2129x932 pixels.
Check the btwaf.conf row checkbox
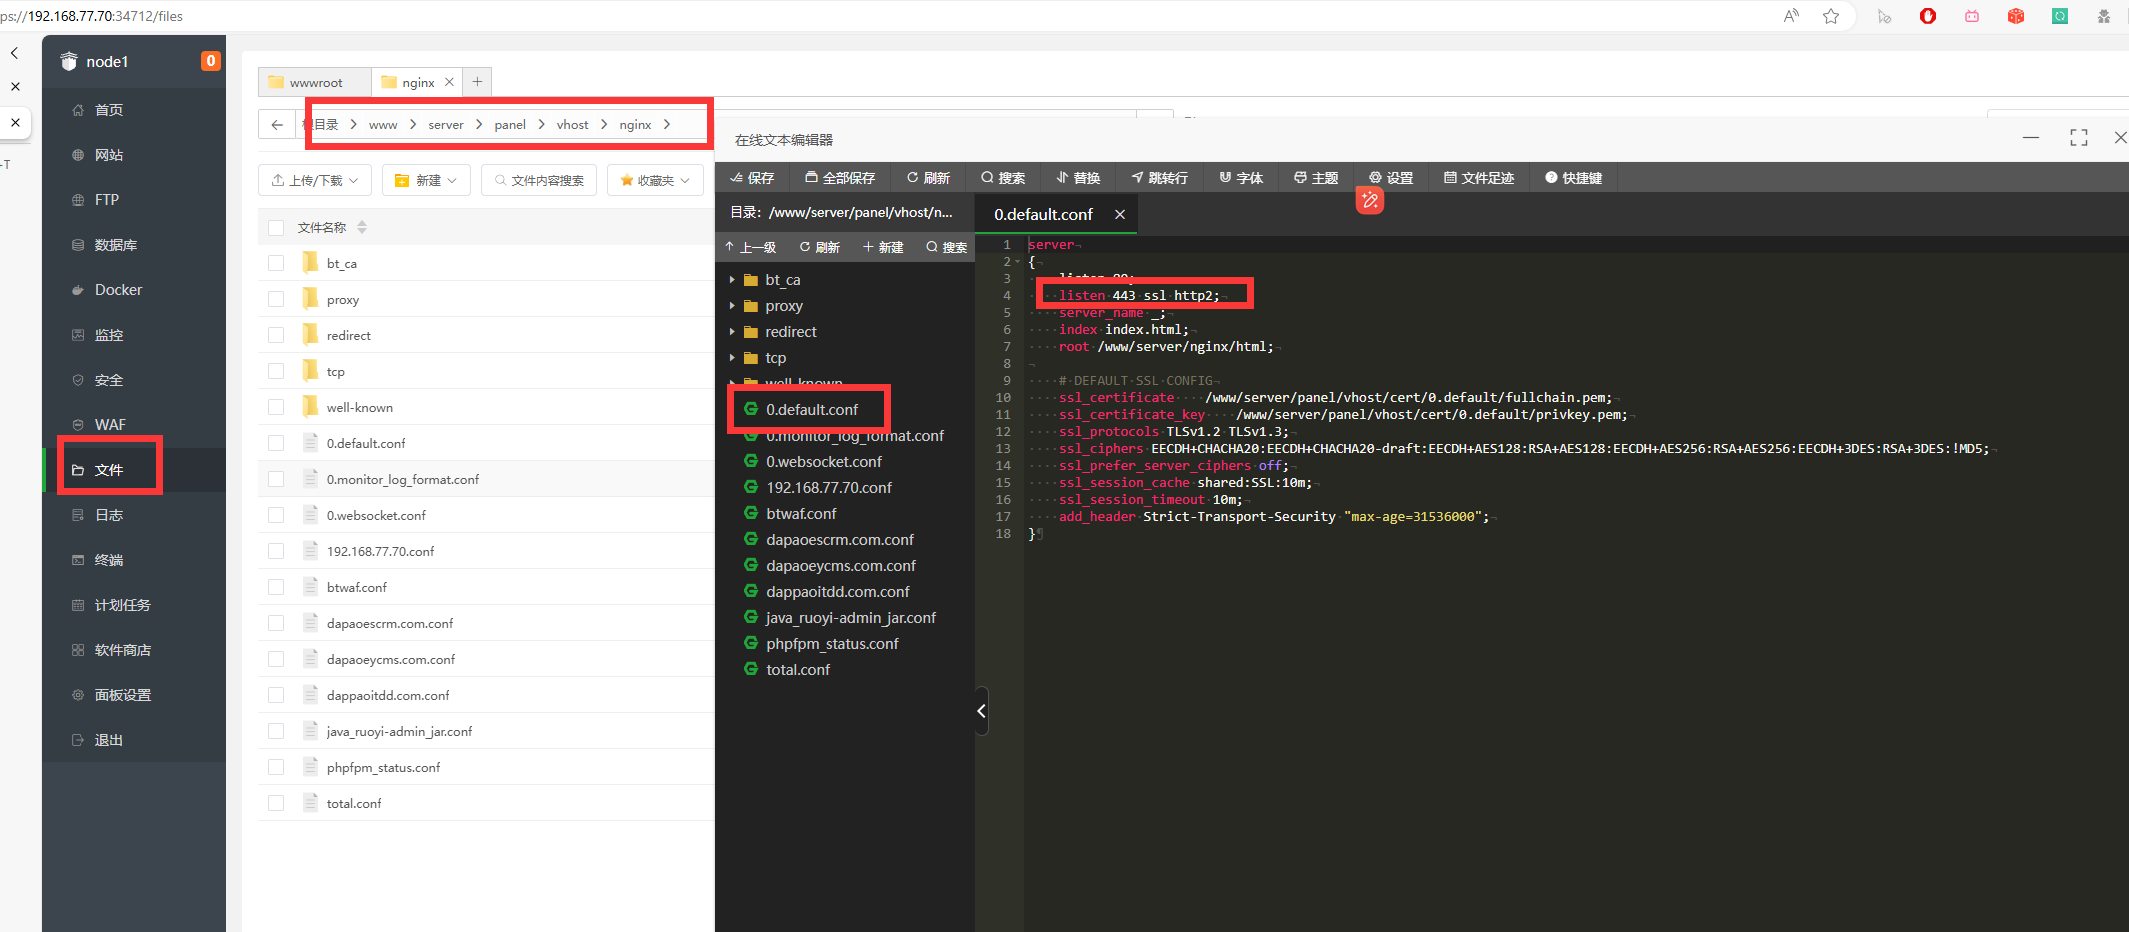[x=276, y=588]
